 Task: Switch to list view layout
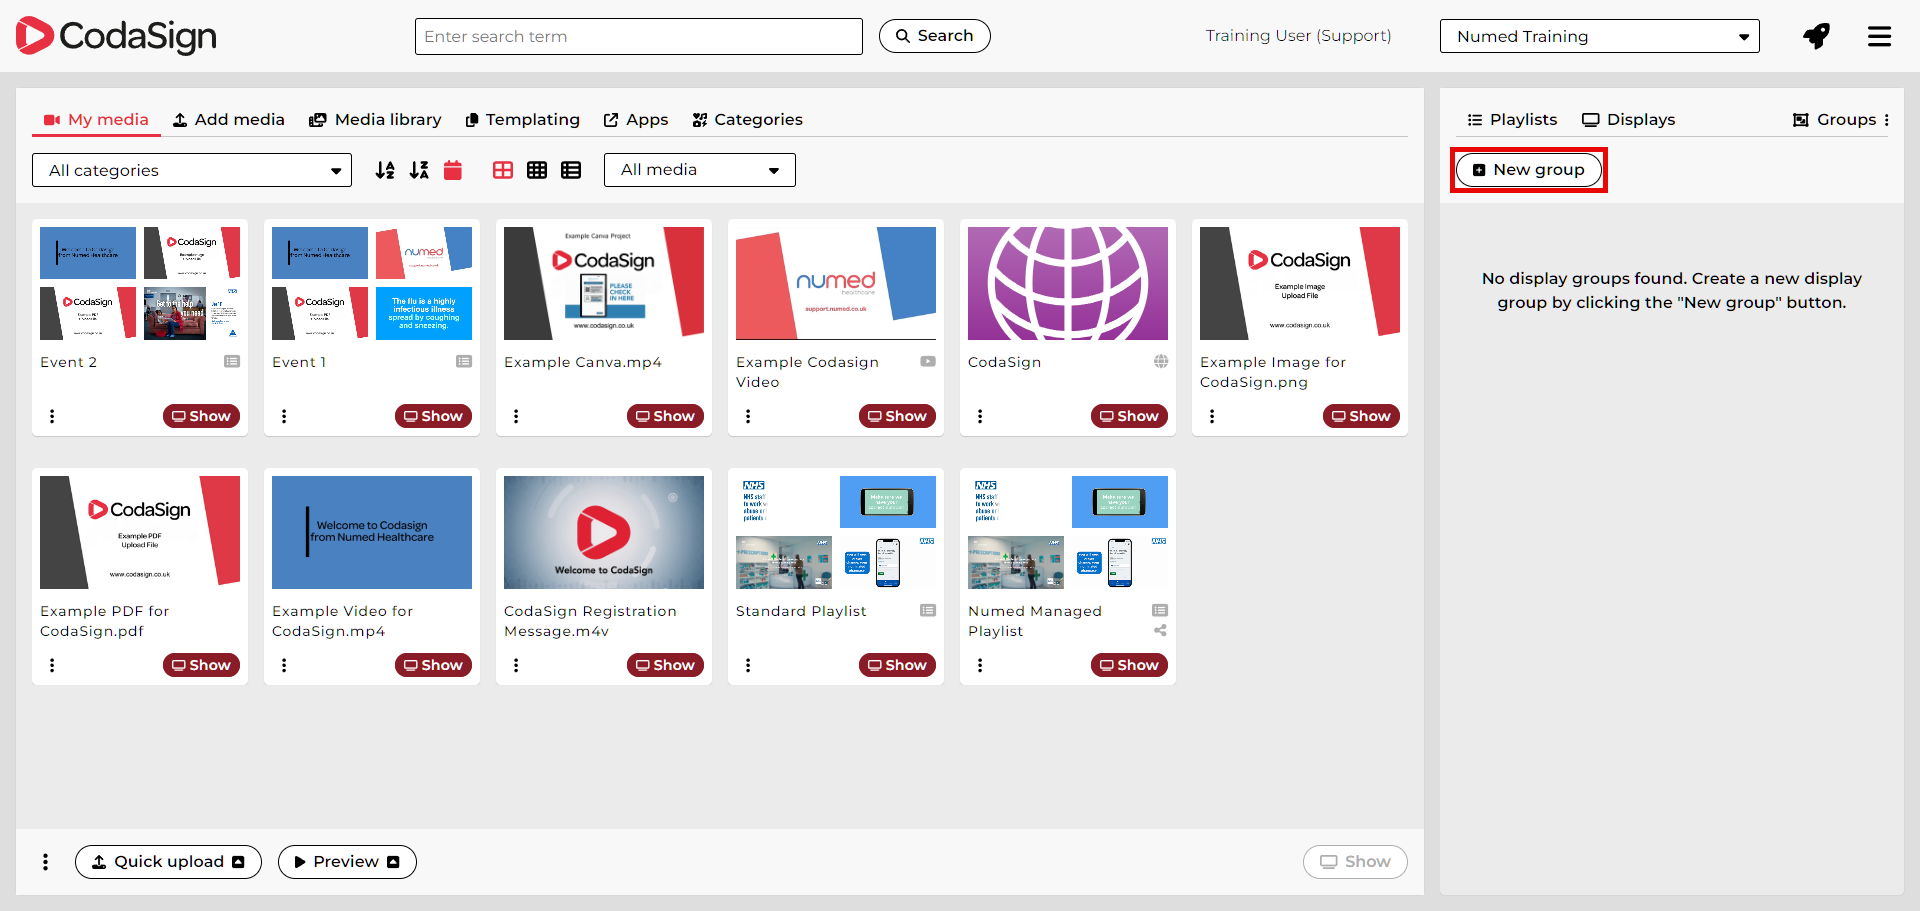click(x=571, y=170)
